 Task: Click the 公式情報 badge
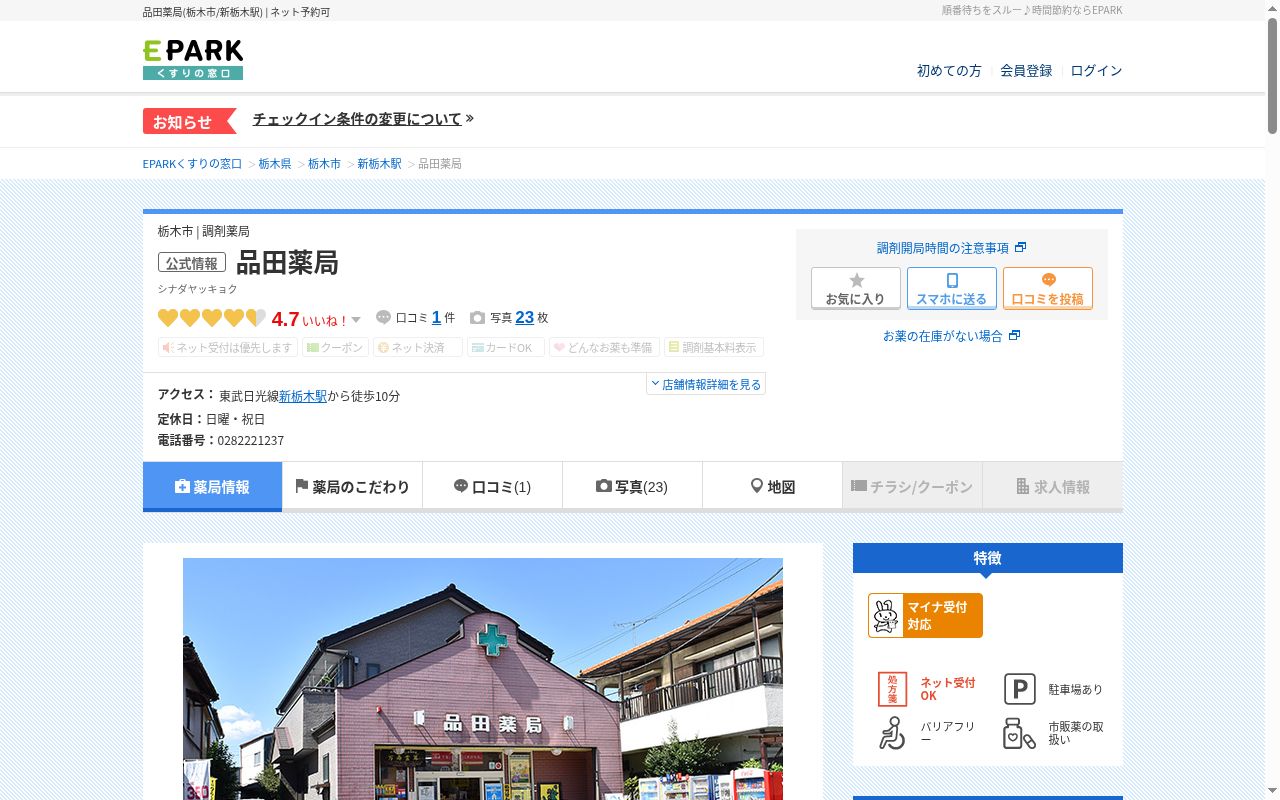pyautogui.click(x=192, y=263)
